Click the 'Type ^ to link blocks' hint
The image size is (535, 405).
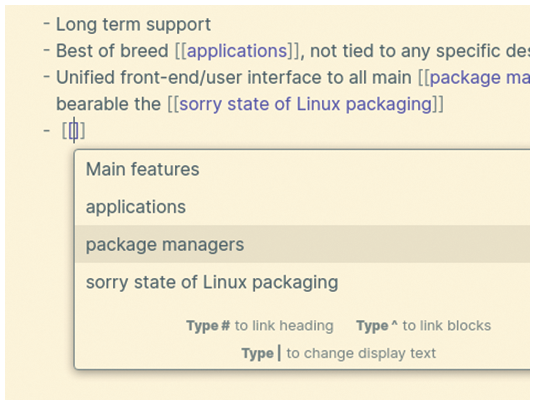tap(423, 326)
